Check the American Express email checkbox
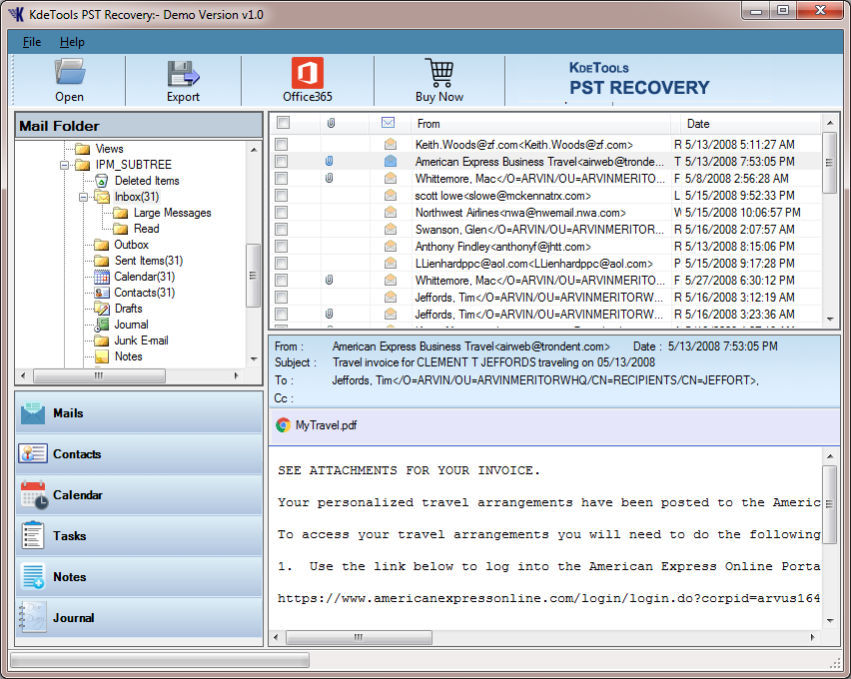The image size is (851, 679). click(x=281, y=161)
